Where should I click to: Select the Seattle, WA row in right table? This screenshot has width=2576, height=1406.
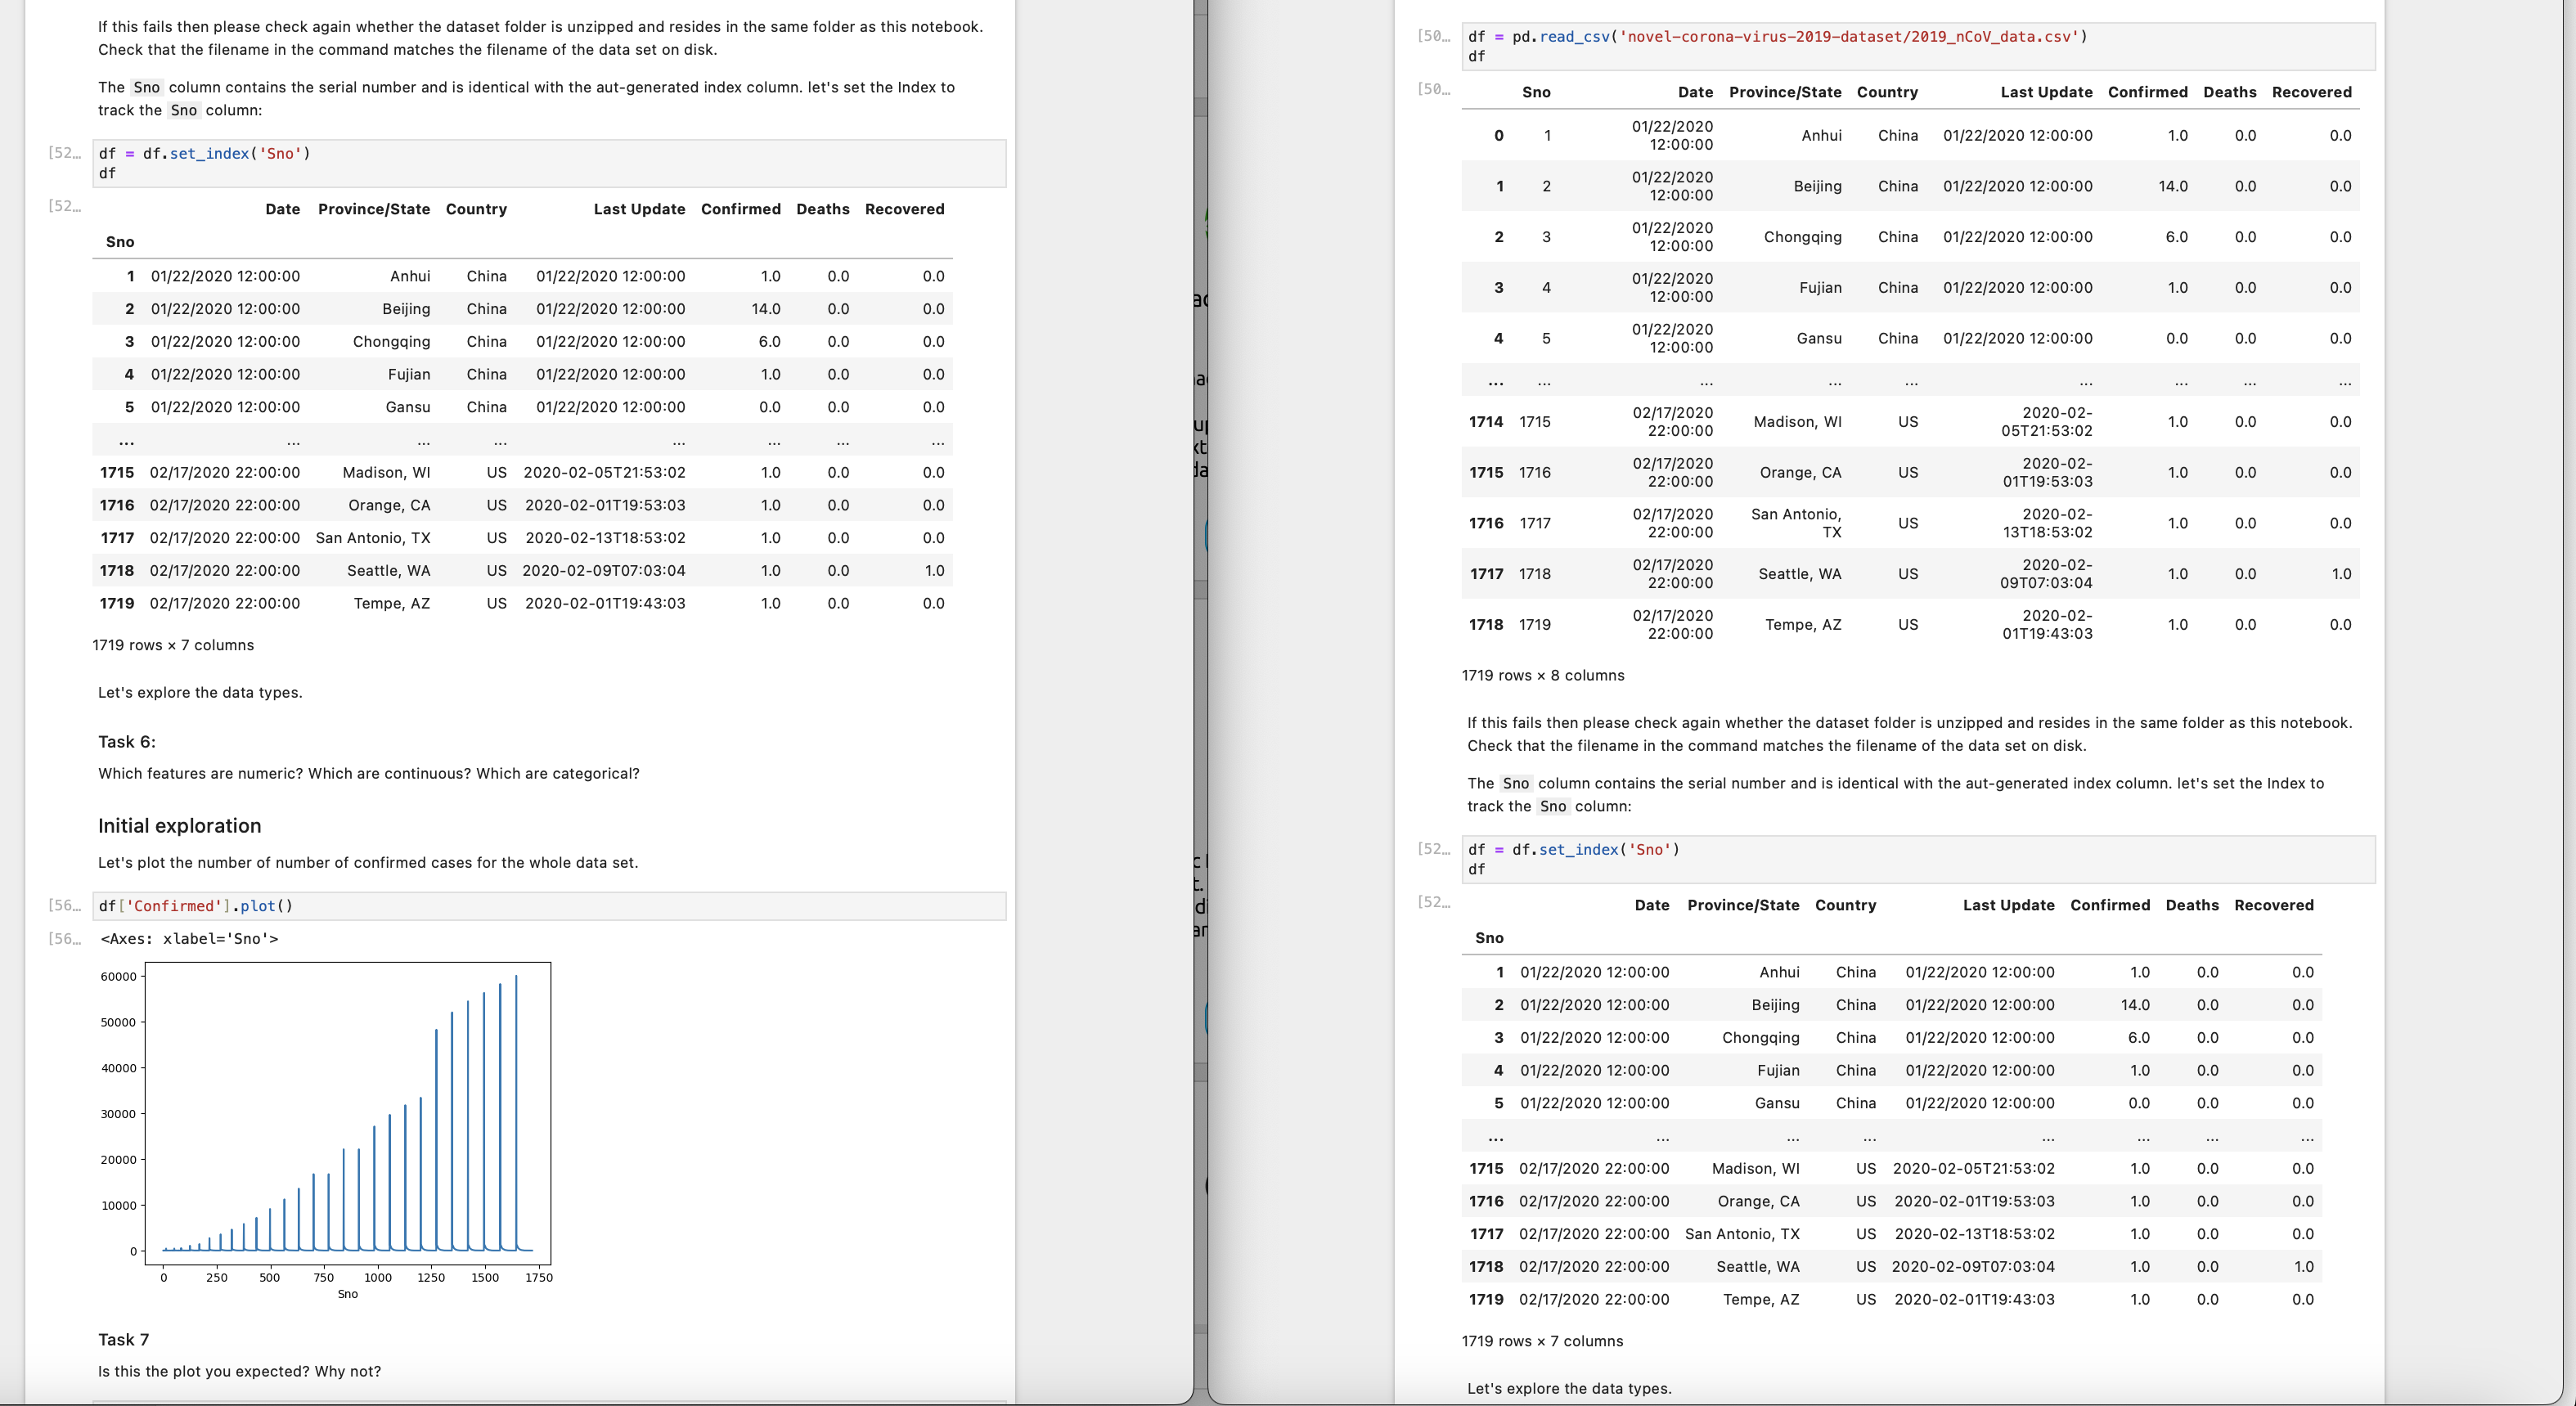[x=1800, y=574]
